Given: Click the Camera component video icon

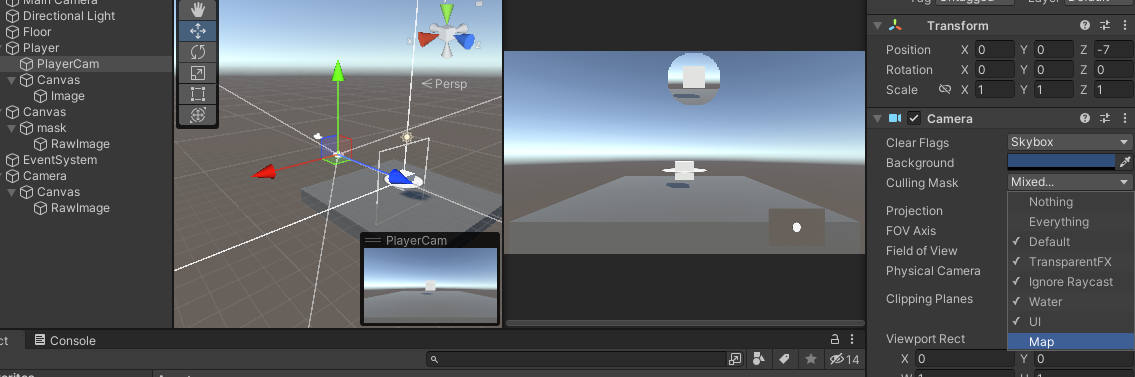Looking at the screenshot, I should pyautogui.click(x=895, y=118).
